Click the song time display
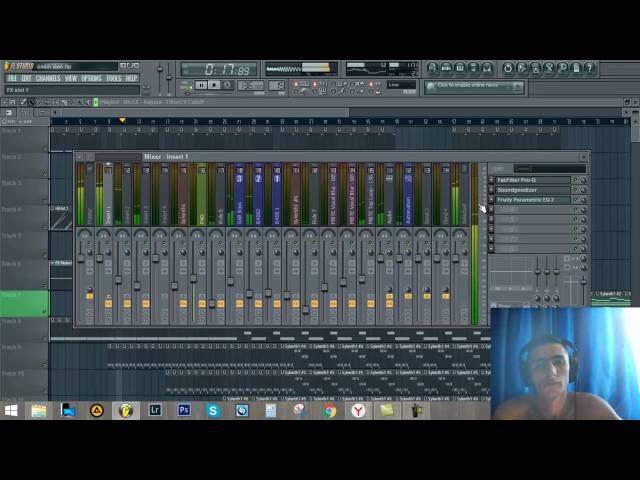640x480 pixels. tap(219, 70)
